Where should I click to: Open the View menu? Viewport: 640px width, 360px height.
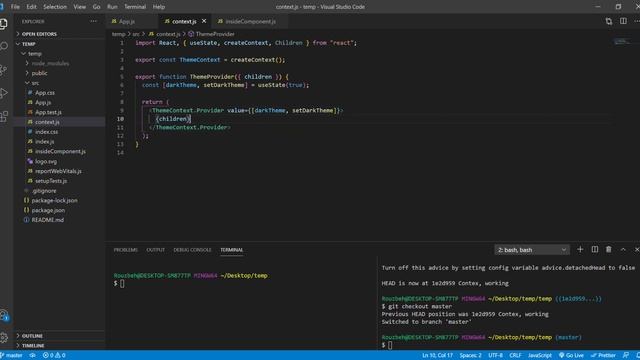point(80,7)
